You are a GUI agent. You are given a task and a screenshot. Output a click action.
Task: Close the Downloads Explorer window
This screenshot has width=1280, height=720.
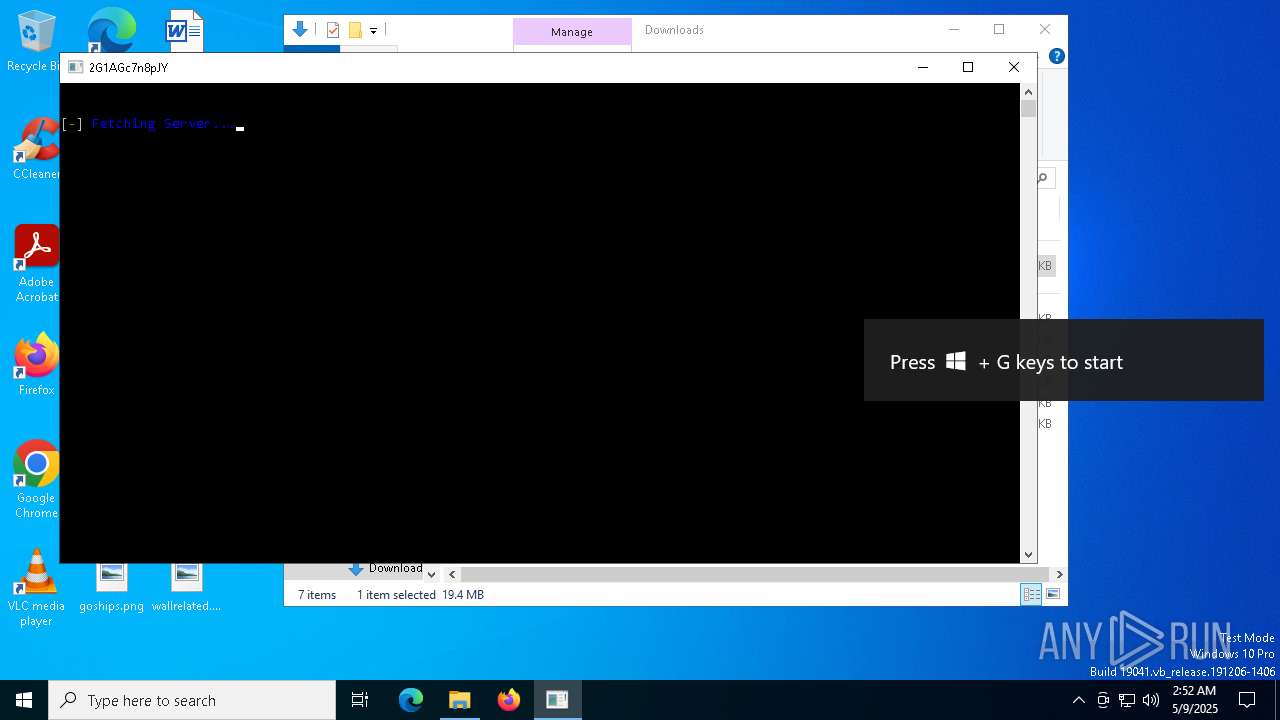pos(1045,30)
